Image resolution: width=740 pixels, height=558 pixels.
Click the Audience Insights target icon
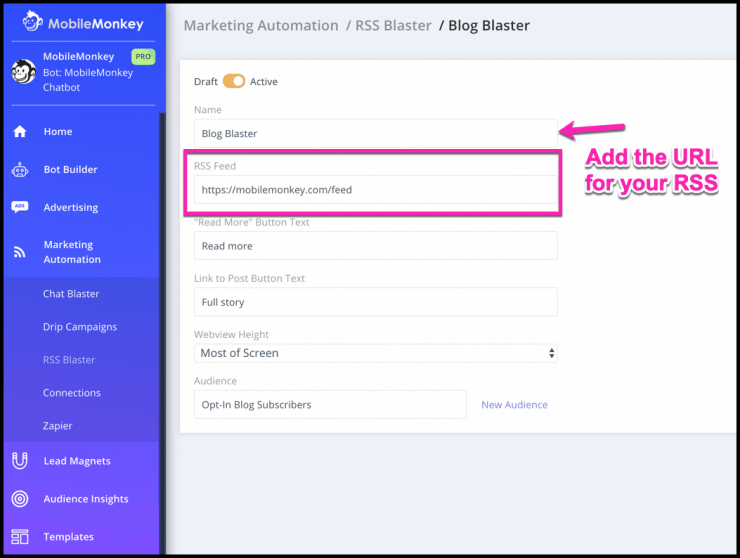coord(20,499)
